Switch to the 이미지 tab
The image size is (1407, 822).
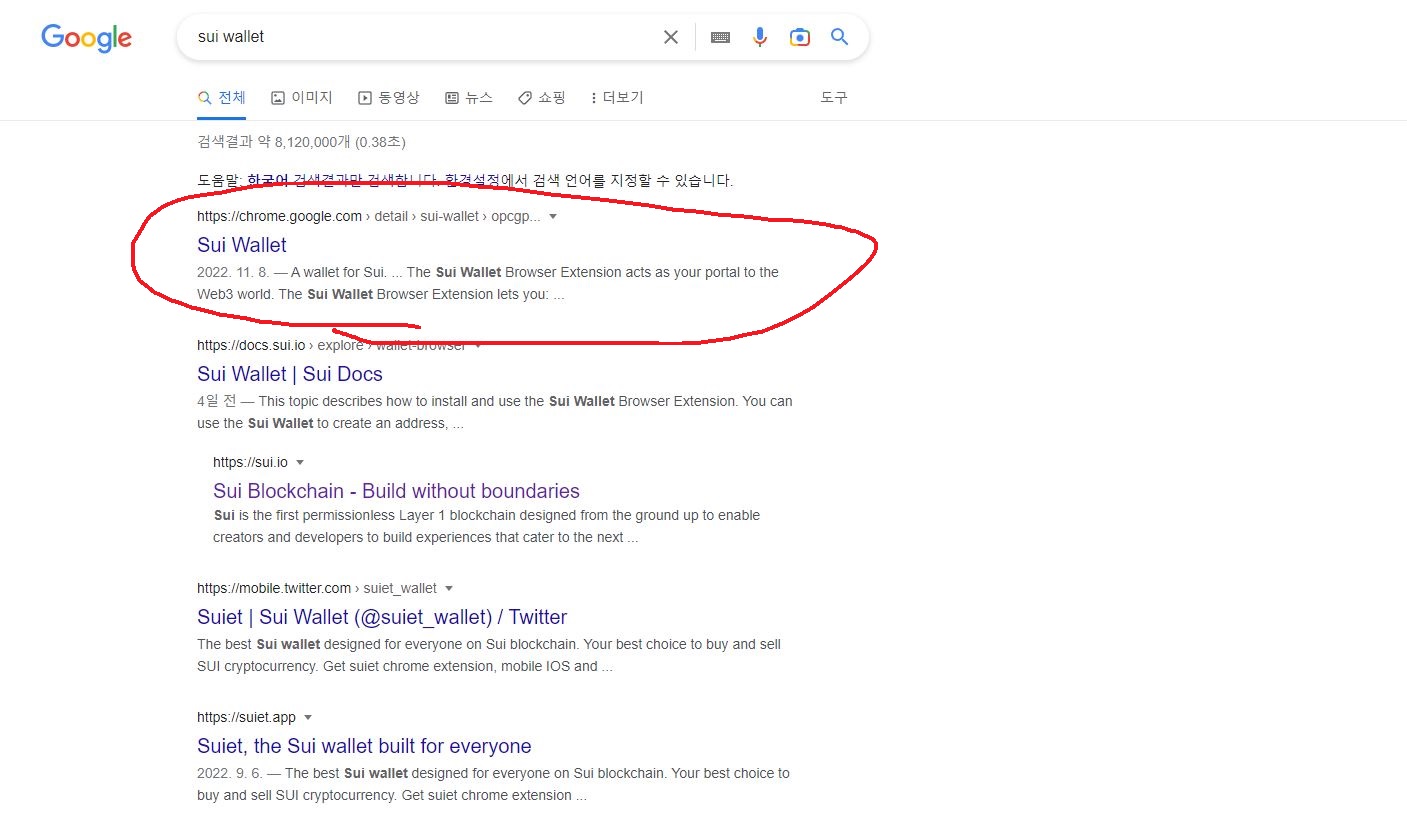[x=302, y=97]
